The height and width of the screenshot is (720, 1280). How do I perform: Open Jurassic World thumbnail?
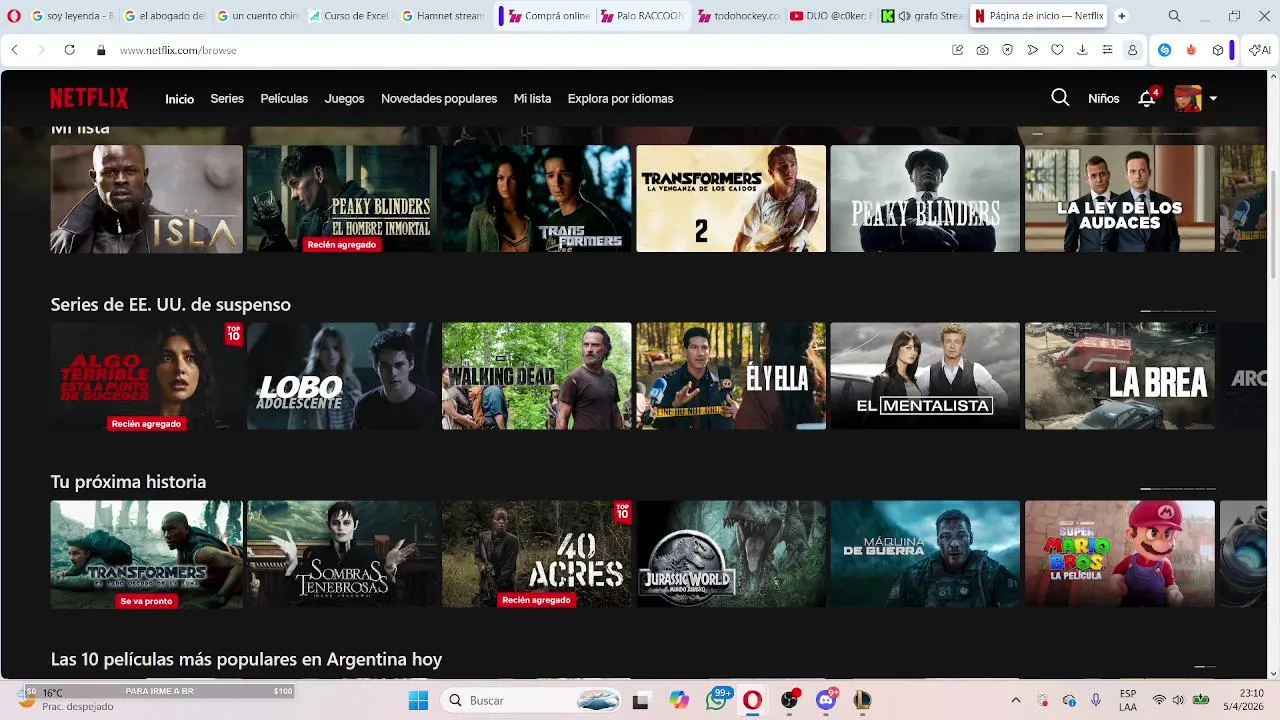tap(731, 554)
